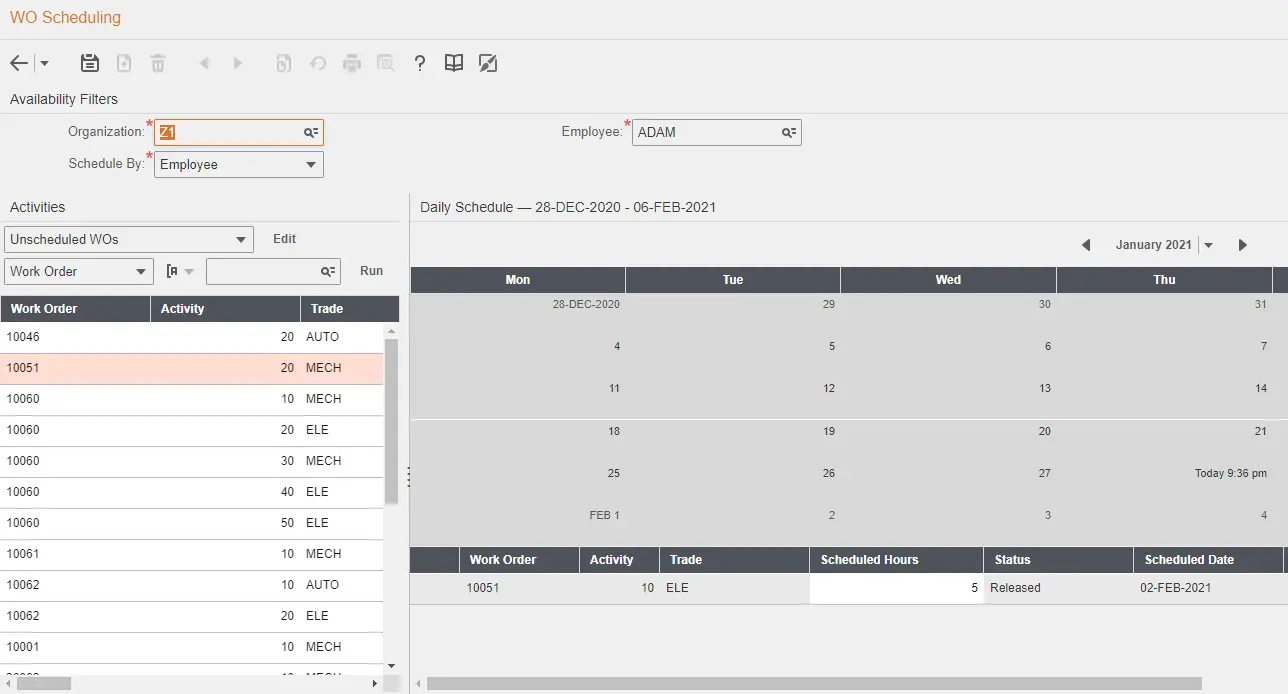Image resolution: width=1288 pixels, height=694 pixels.
Task: Save the record with the floppy disk icon
Action: 90,63
